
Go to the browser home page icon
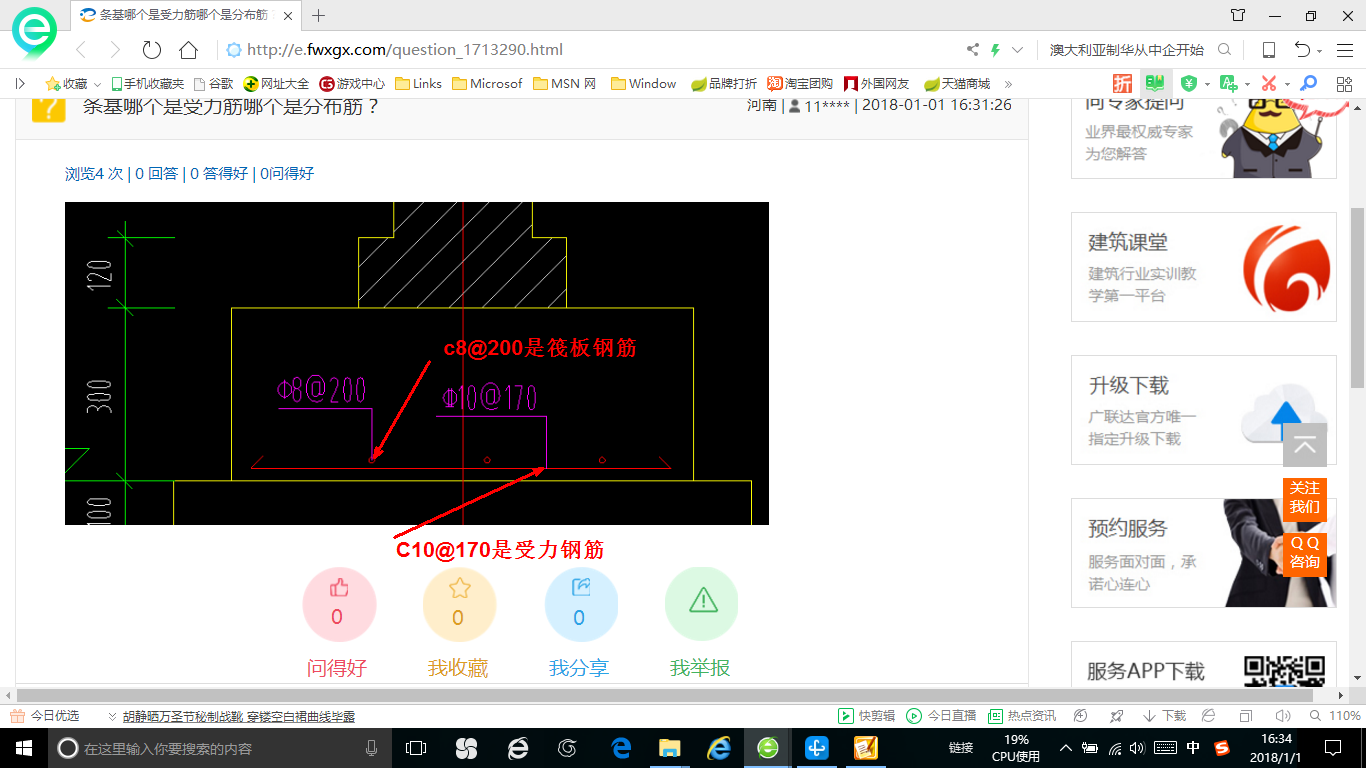pyautogui.click(x=188, y=50)
